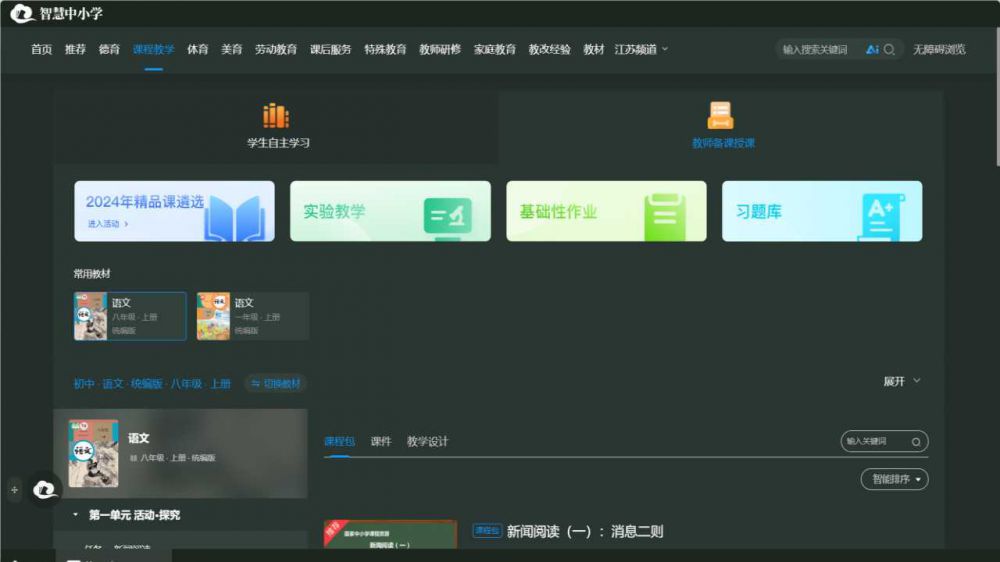Open 德育 in the navigation menu
The width and height of the screenshot is (1000, 562).
pyautogui.click(x=109, y=49)
